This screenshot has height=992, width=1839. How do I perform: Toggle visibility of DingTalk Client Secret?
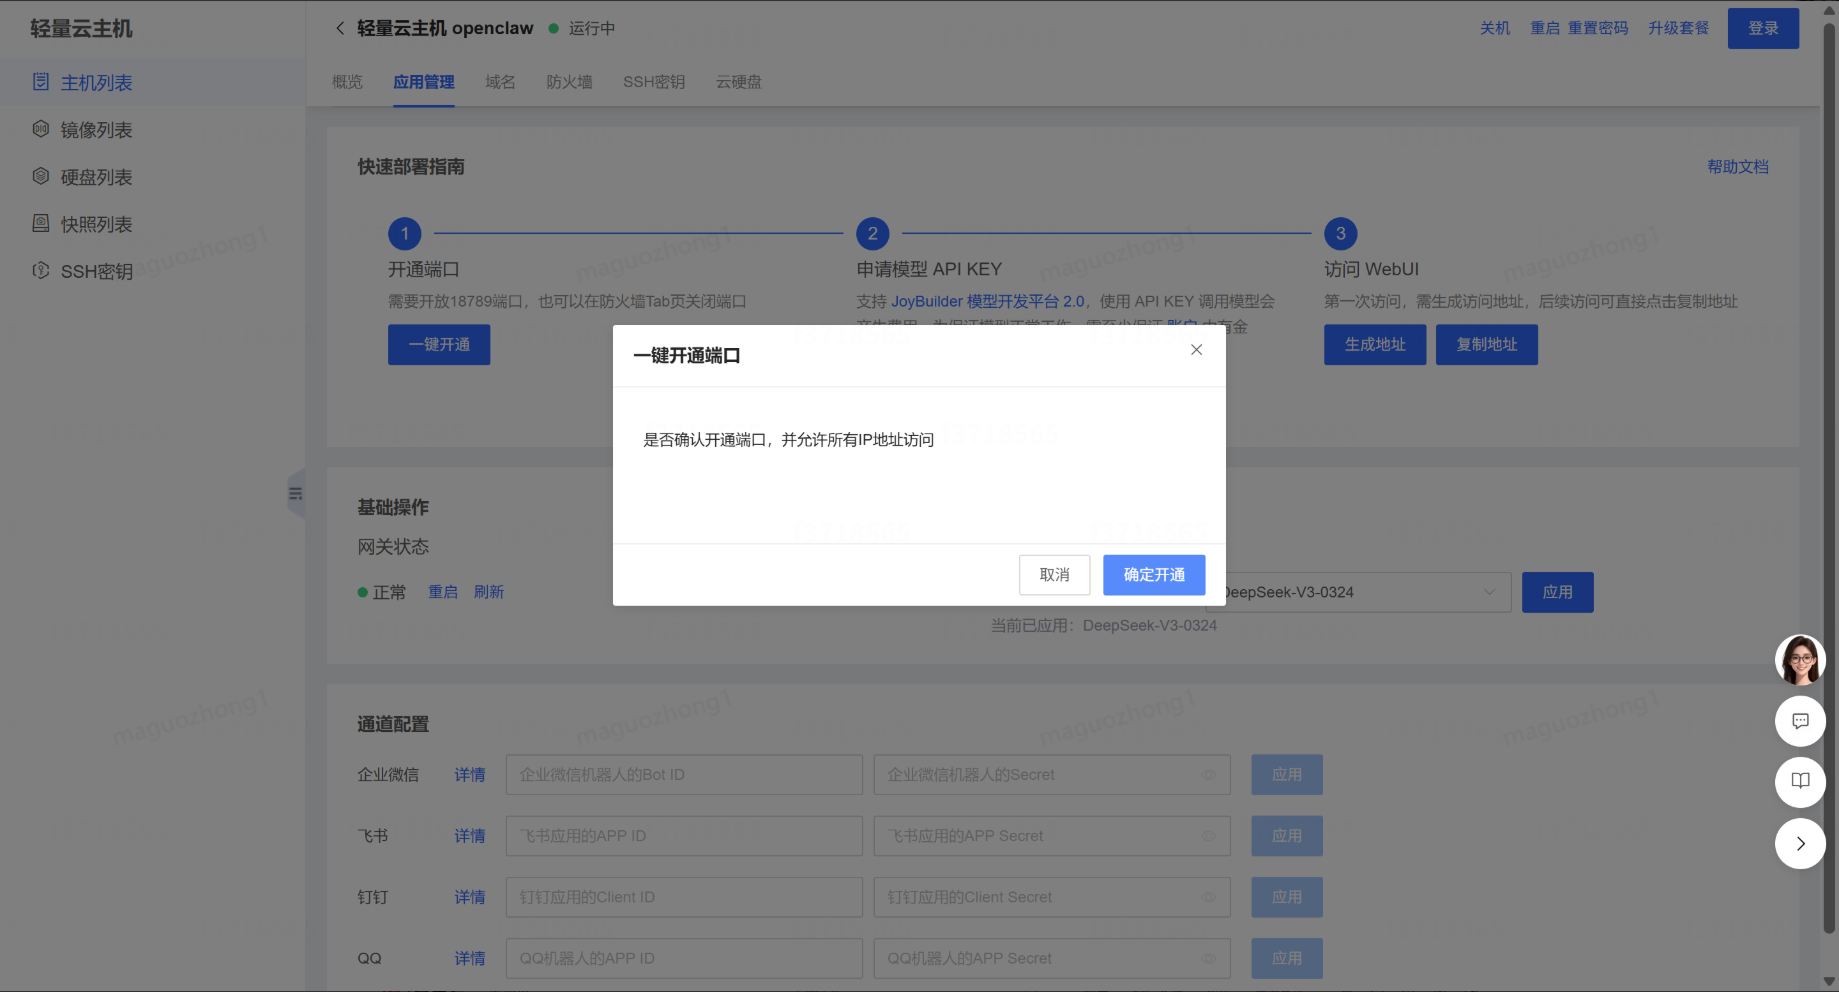tap(1209, 898)
